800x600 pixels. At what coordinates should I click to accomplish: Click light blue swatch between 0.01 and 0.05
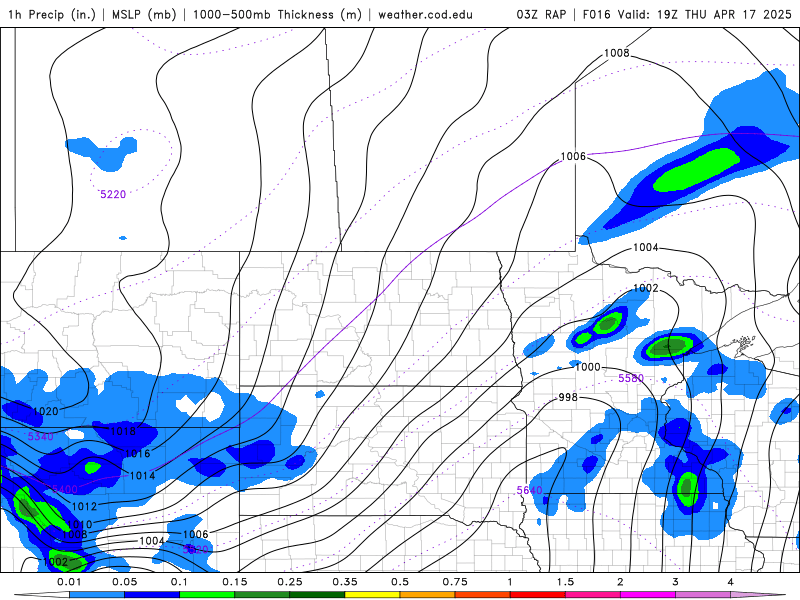97,595
